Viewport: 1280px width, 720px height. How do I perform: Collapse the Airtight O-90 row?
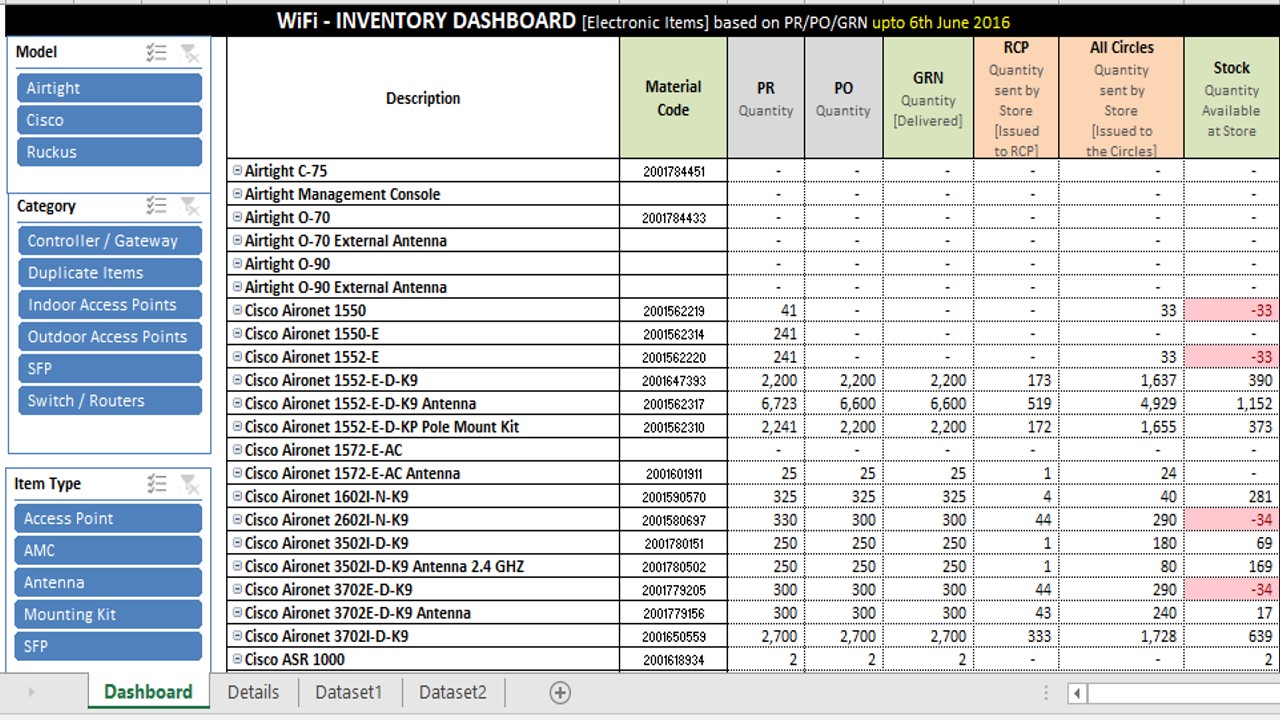click(x=238, y=264)
